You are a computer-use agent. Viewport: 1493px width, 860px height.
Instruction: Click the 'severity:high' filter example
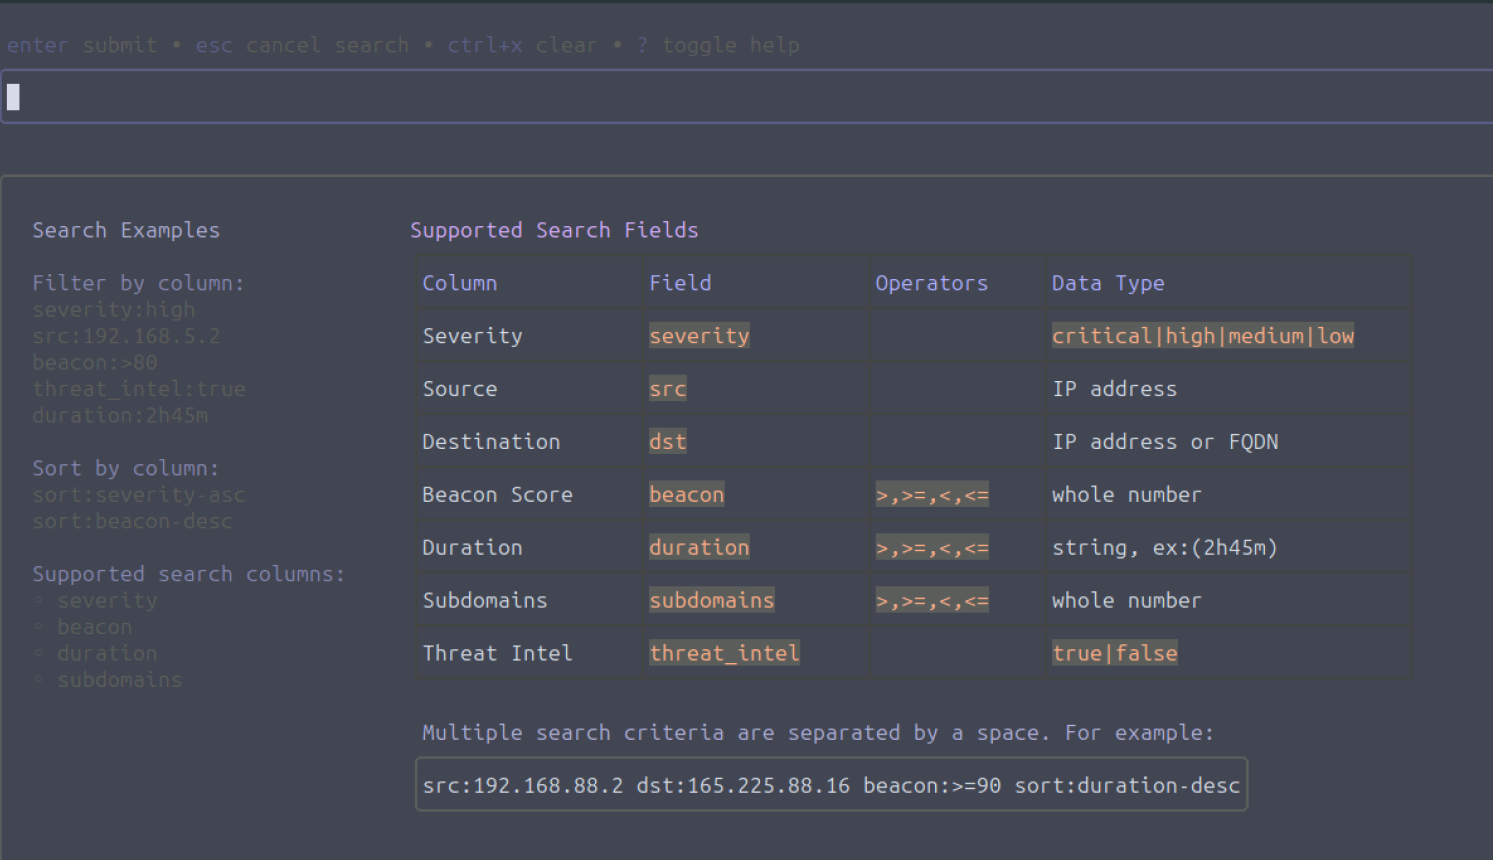coord(113,310)
